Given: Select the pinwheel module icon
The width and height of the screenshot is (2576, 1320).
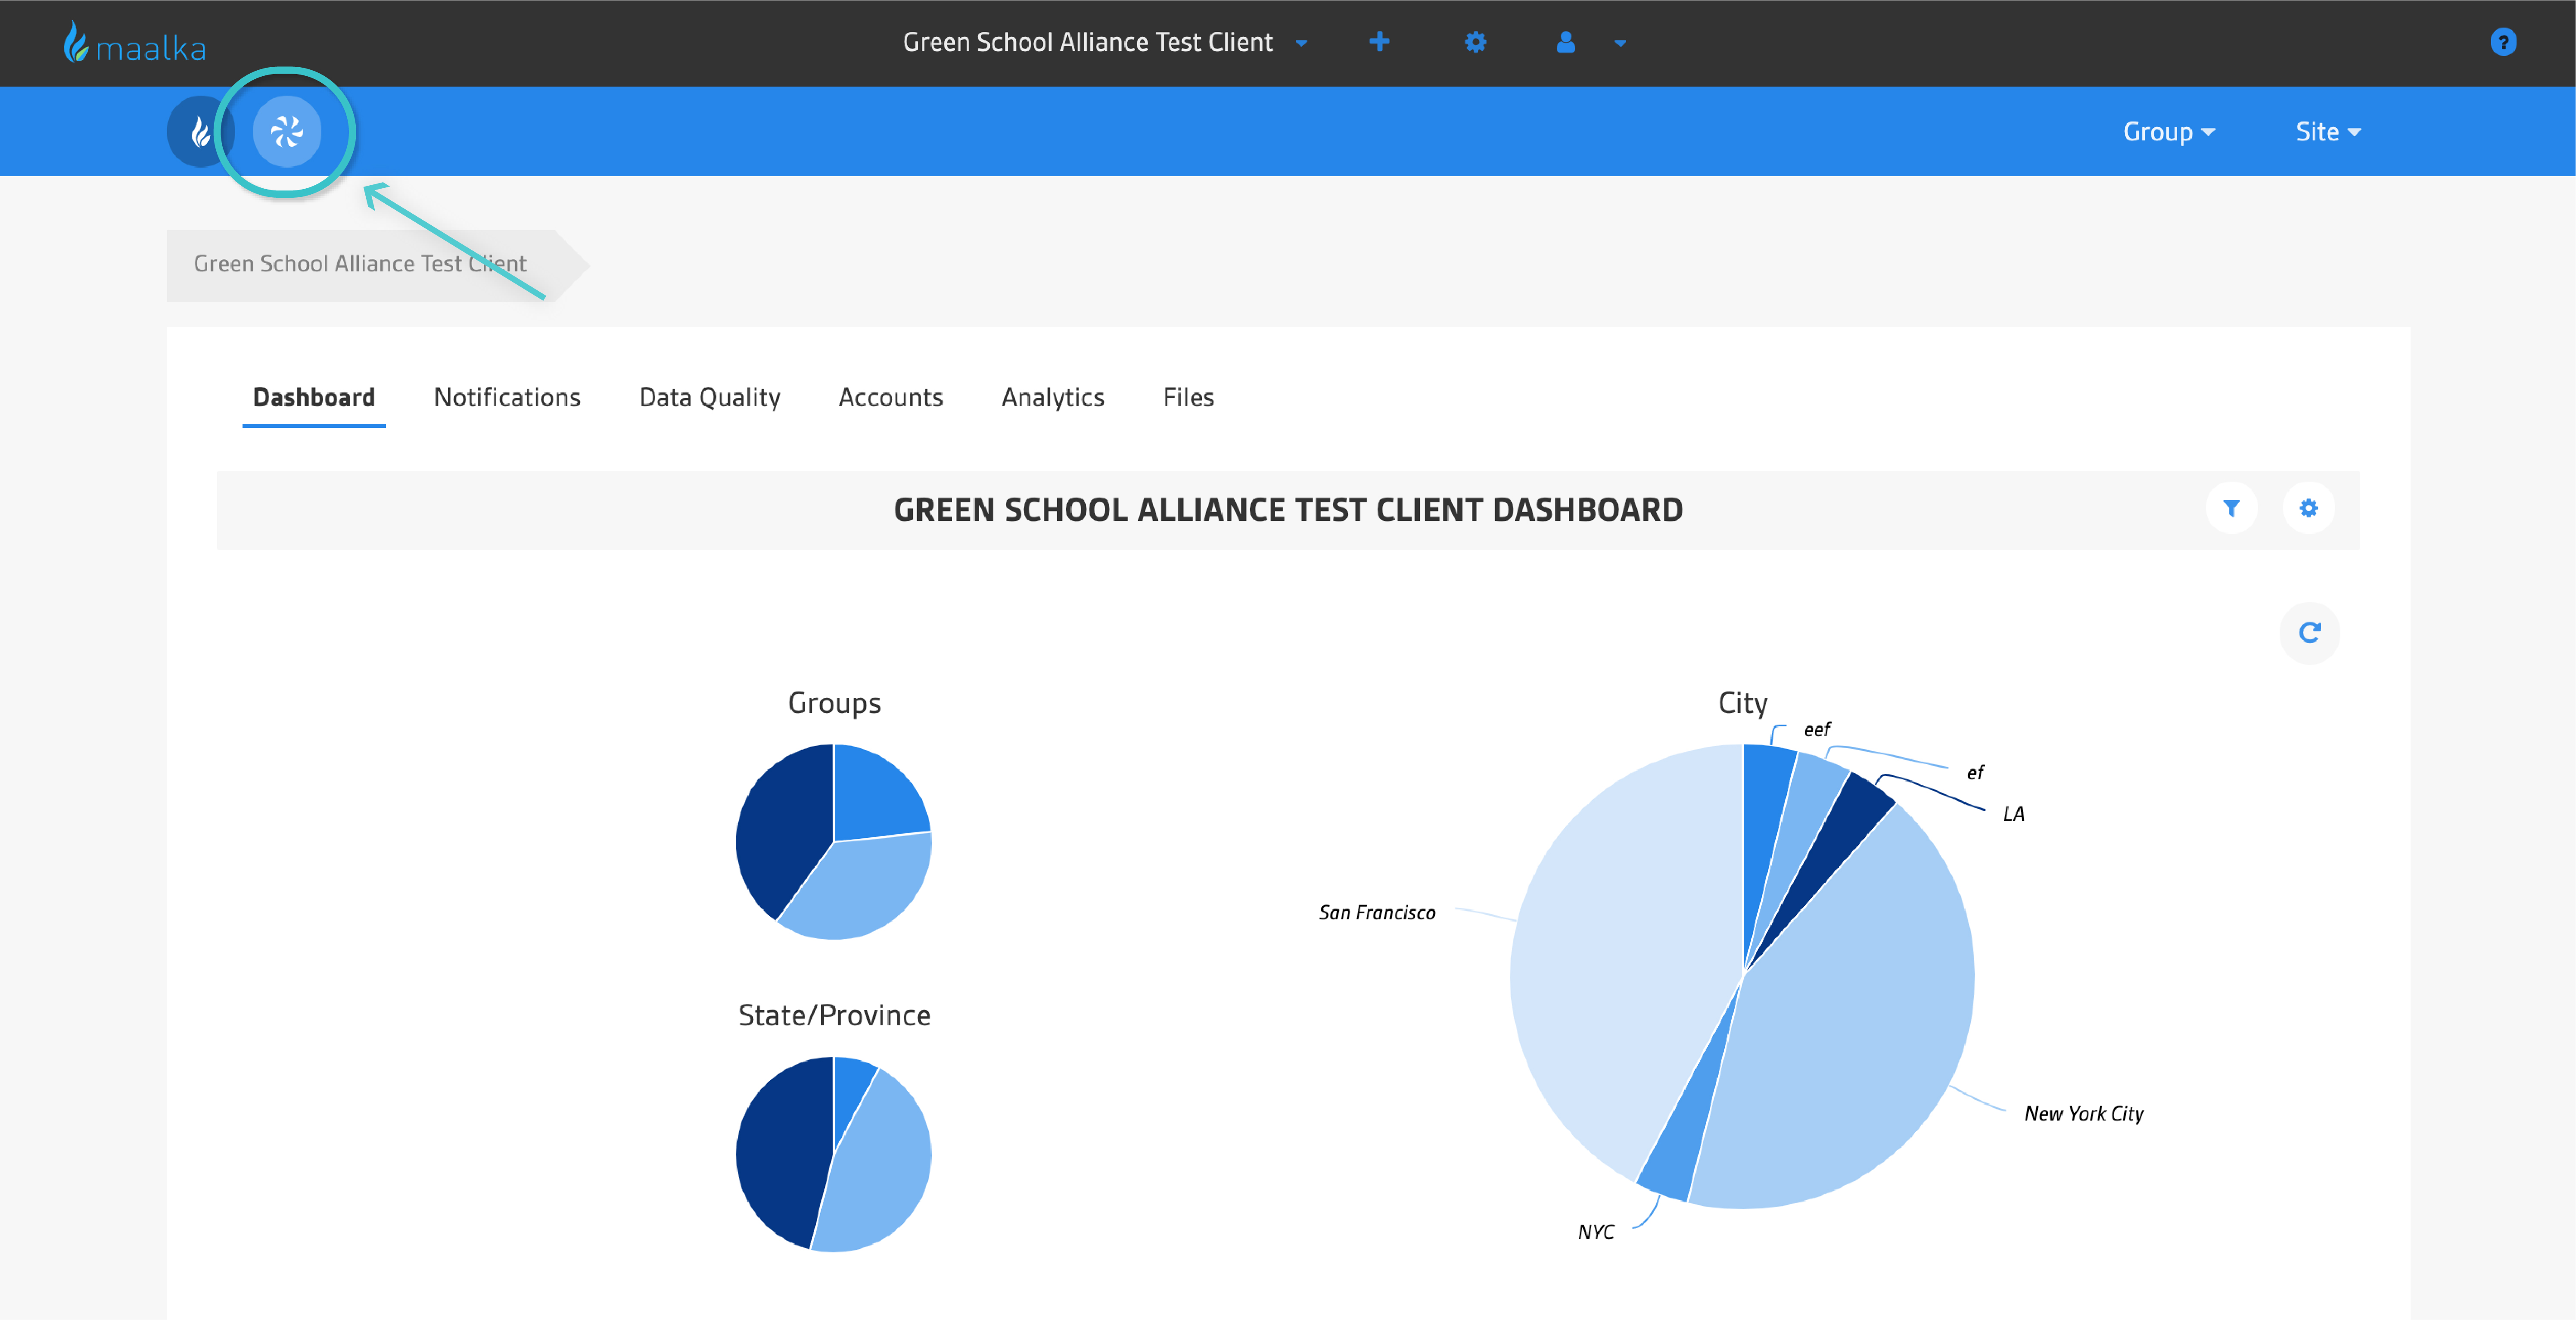Looking at the screenshot, I should point(287,131).
